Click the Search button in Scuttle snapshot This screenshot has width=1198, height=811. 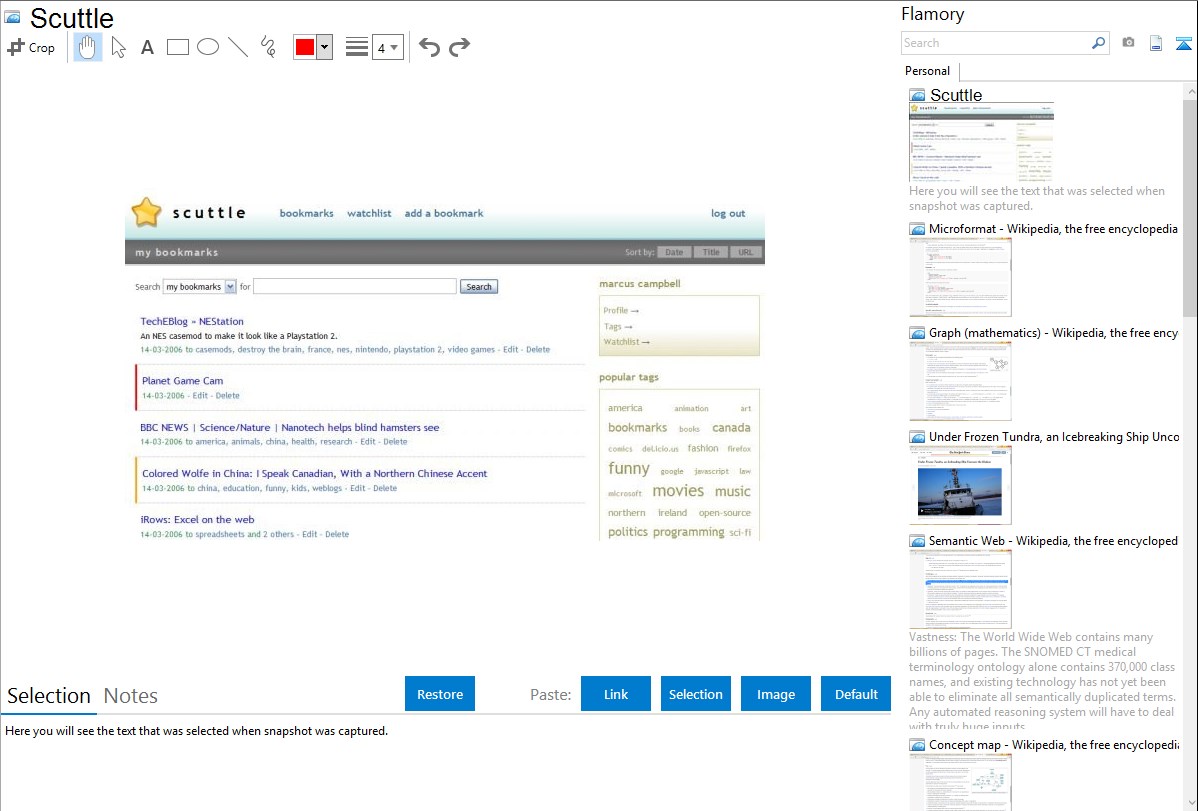tap(479, 287)
